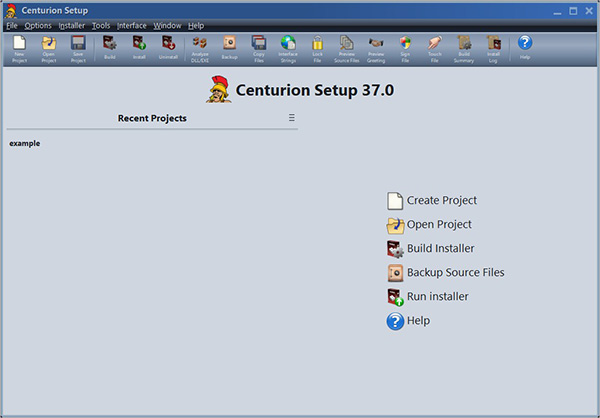This screenshot has height=418, width=600.
Task: Open the Installer menu
Action: [72, 26]
